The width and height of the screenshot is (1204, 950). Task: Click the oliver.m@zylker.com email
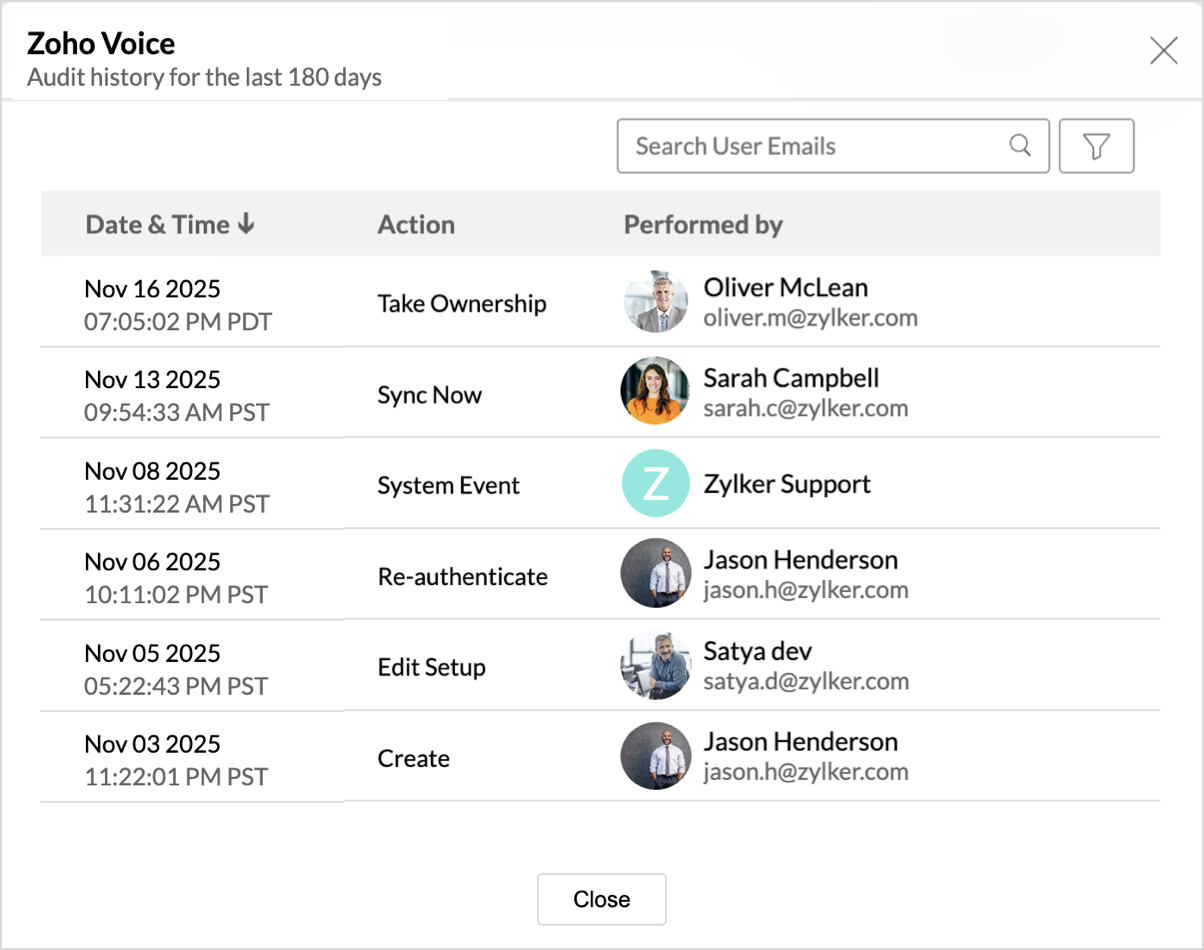click(810, 318)
